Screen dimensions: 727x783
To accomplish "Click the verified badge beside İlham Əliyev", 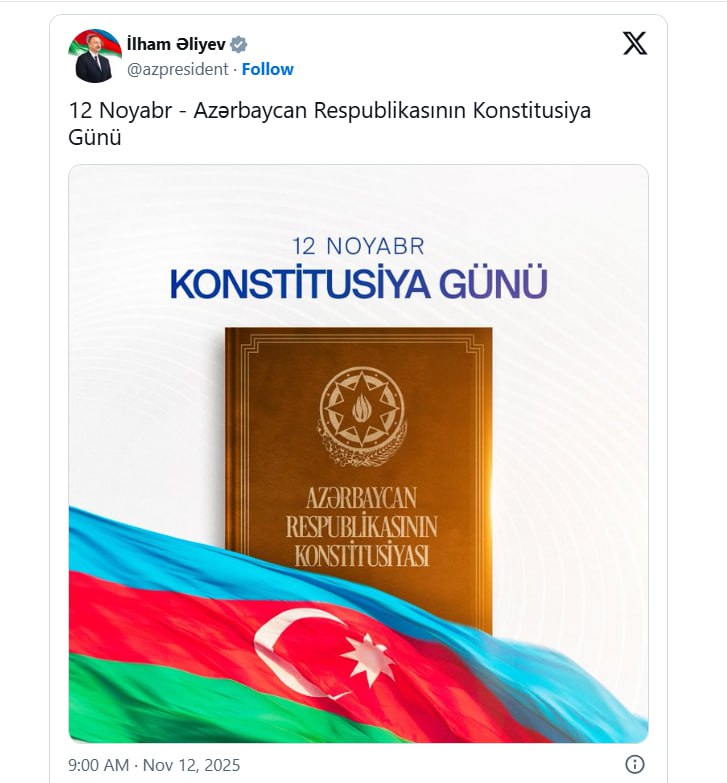I will 239,44.
